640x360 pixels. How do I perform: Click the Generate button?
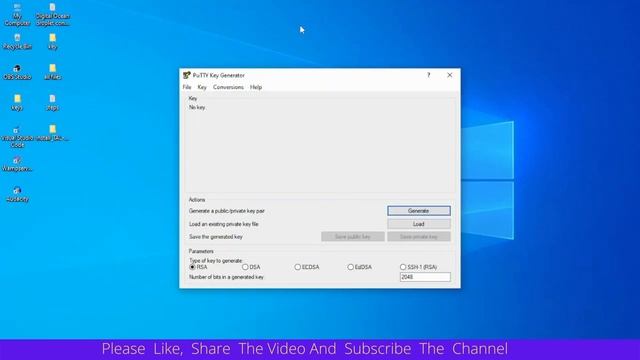(419, 211)
